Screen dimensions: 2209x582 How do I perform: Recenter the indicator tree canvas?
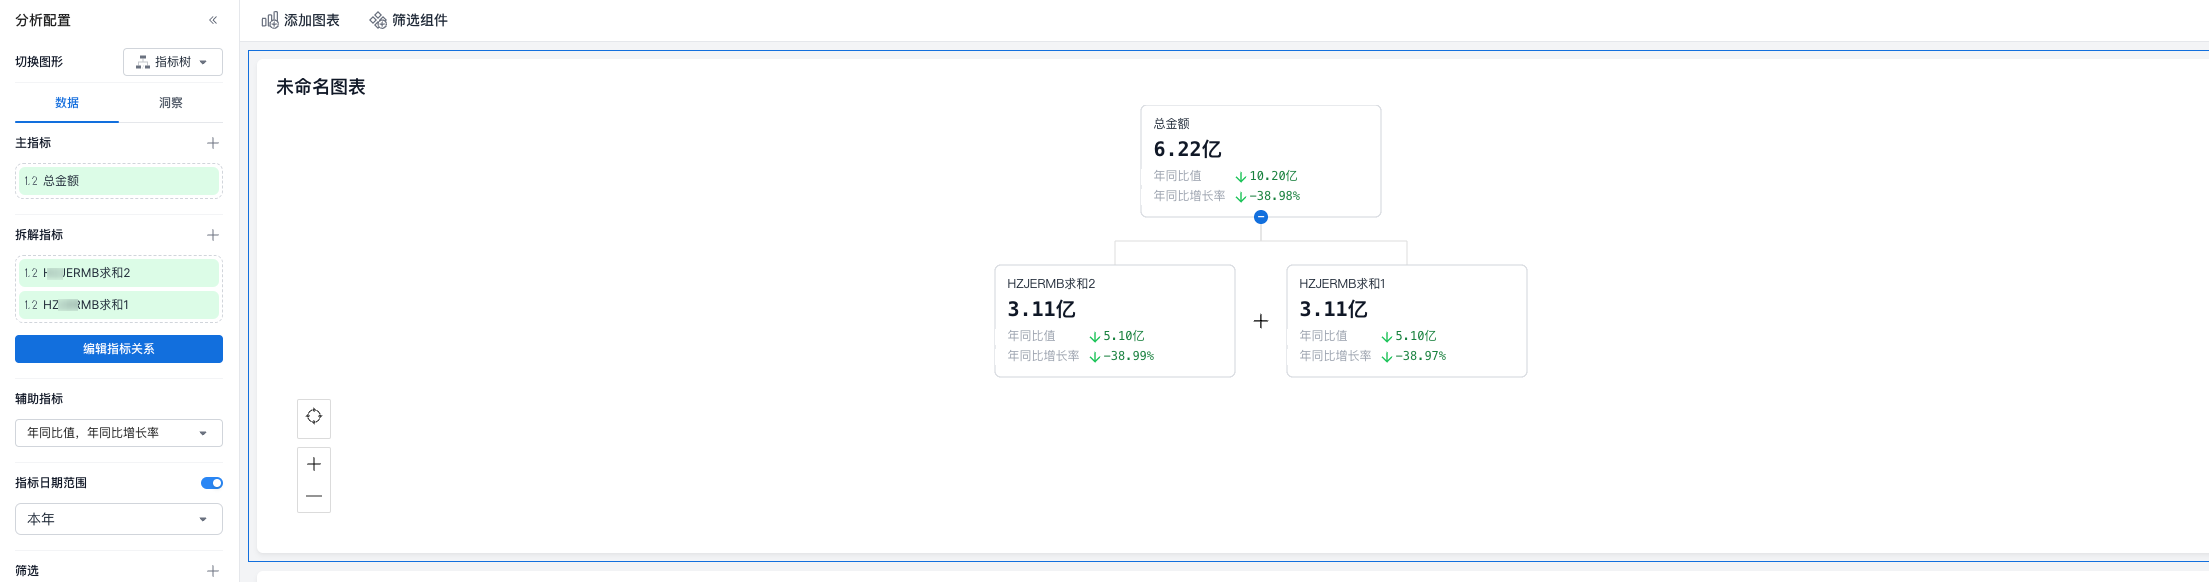pyautogui.click(x=314, y=417)
